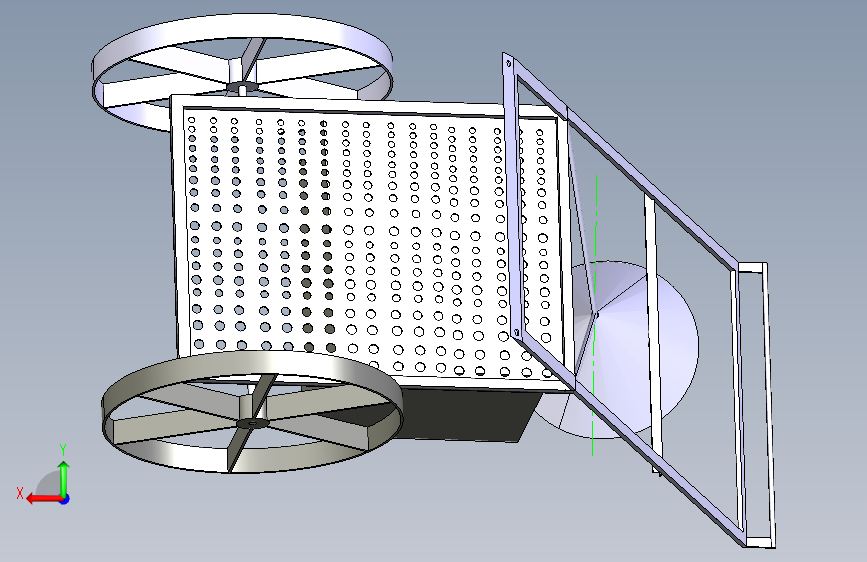Viewport: 867px width, 562px height.
Task: Select the green dash-dot centerline axis
Action: [x=594, y=315]
